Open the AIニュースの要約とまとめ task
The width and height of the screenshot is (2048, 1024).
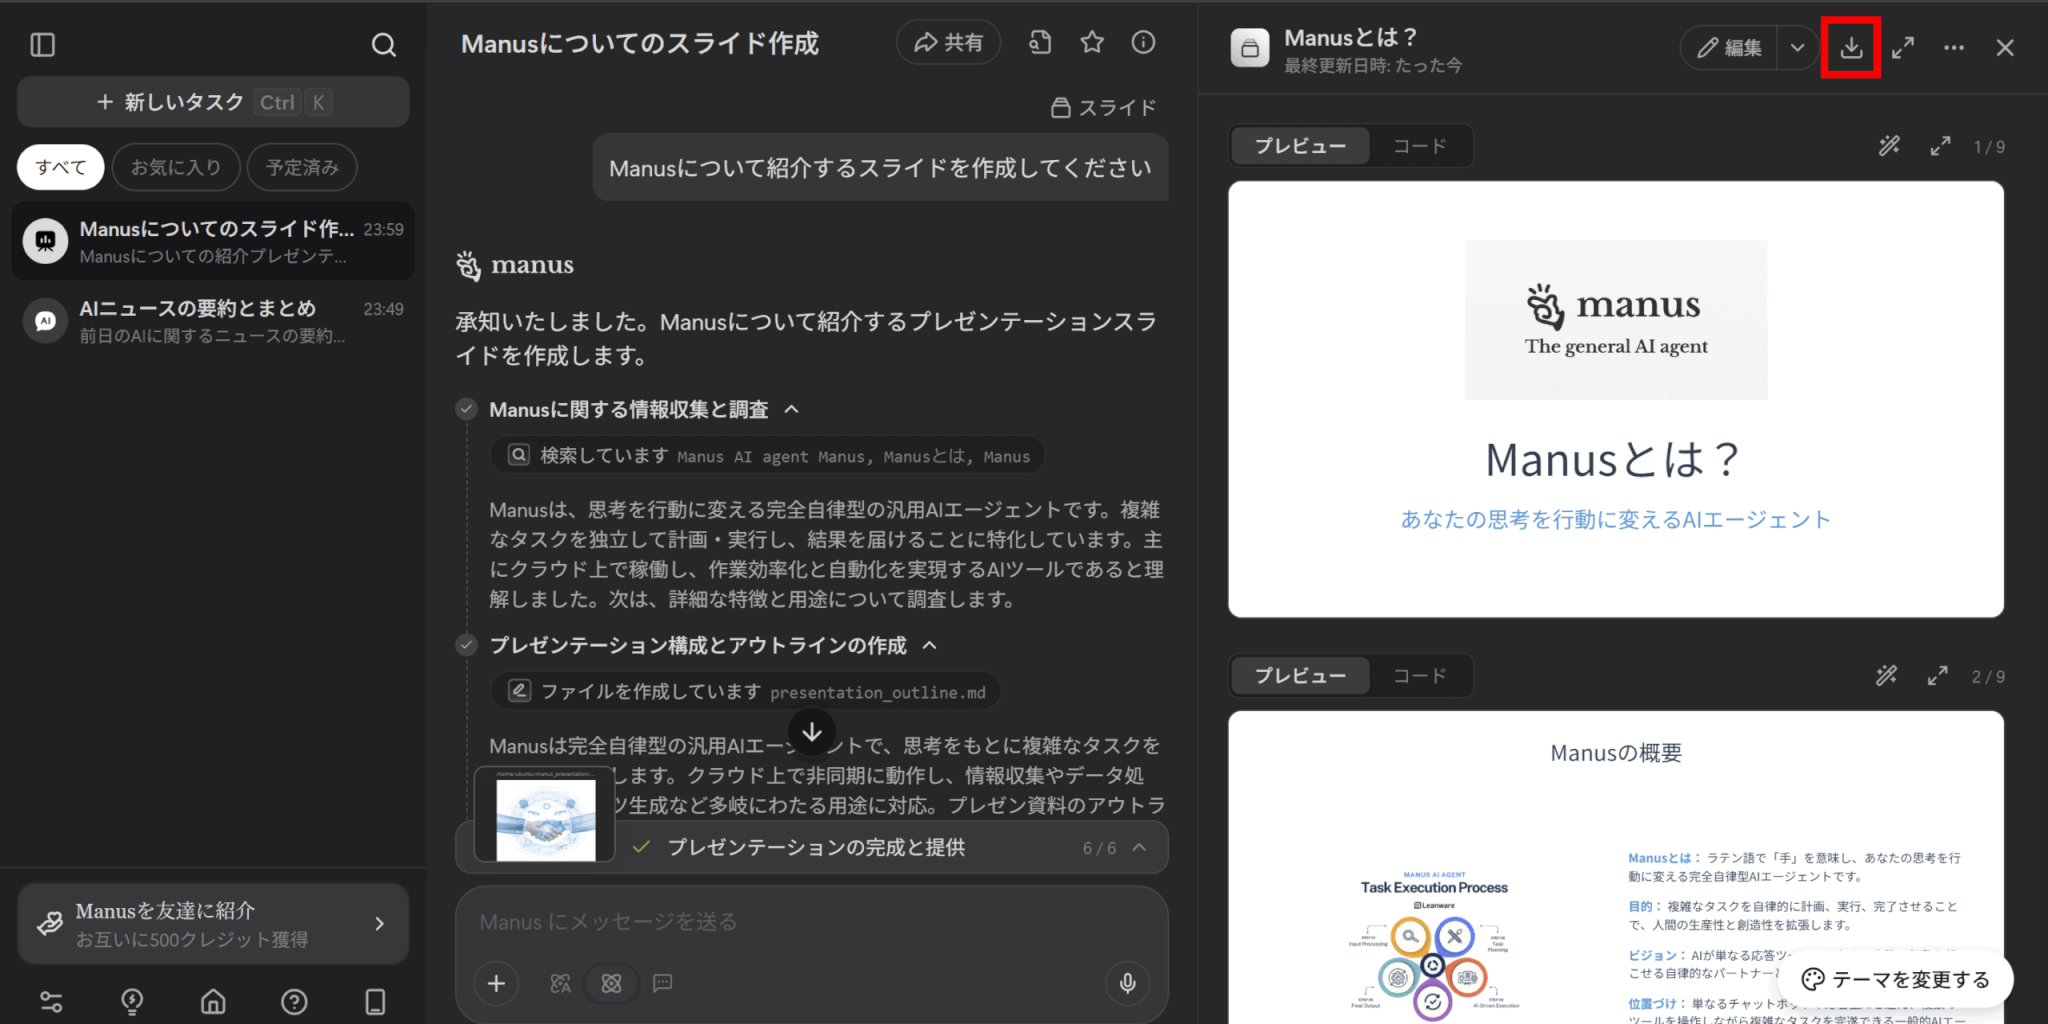coord(213,321)
